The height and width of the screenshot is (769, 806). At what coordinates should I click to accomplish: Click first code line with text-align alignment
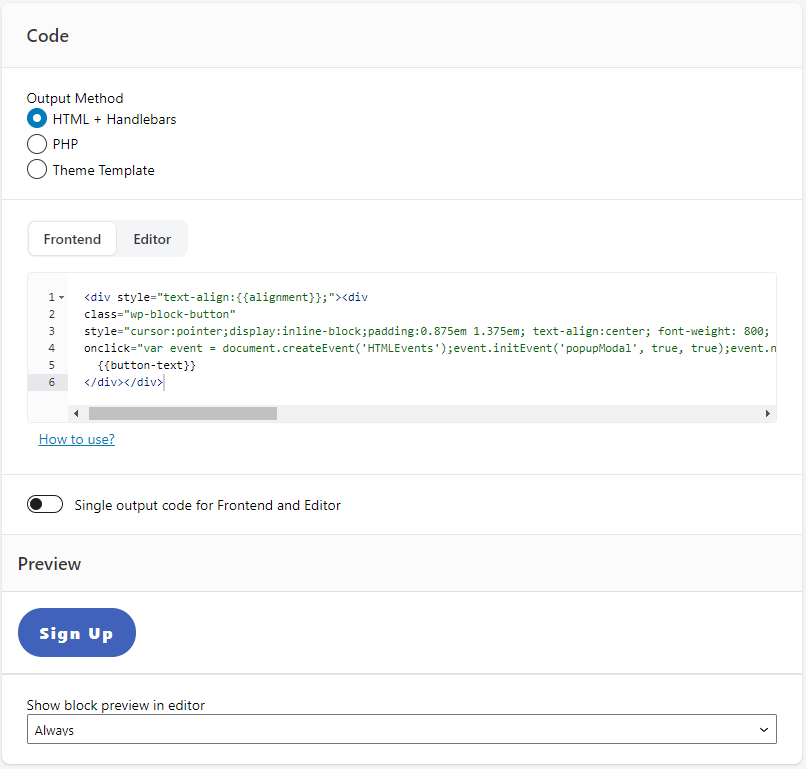tap(226, 297)
